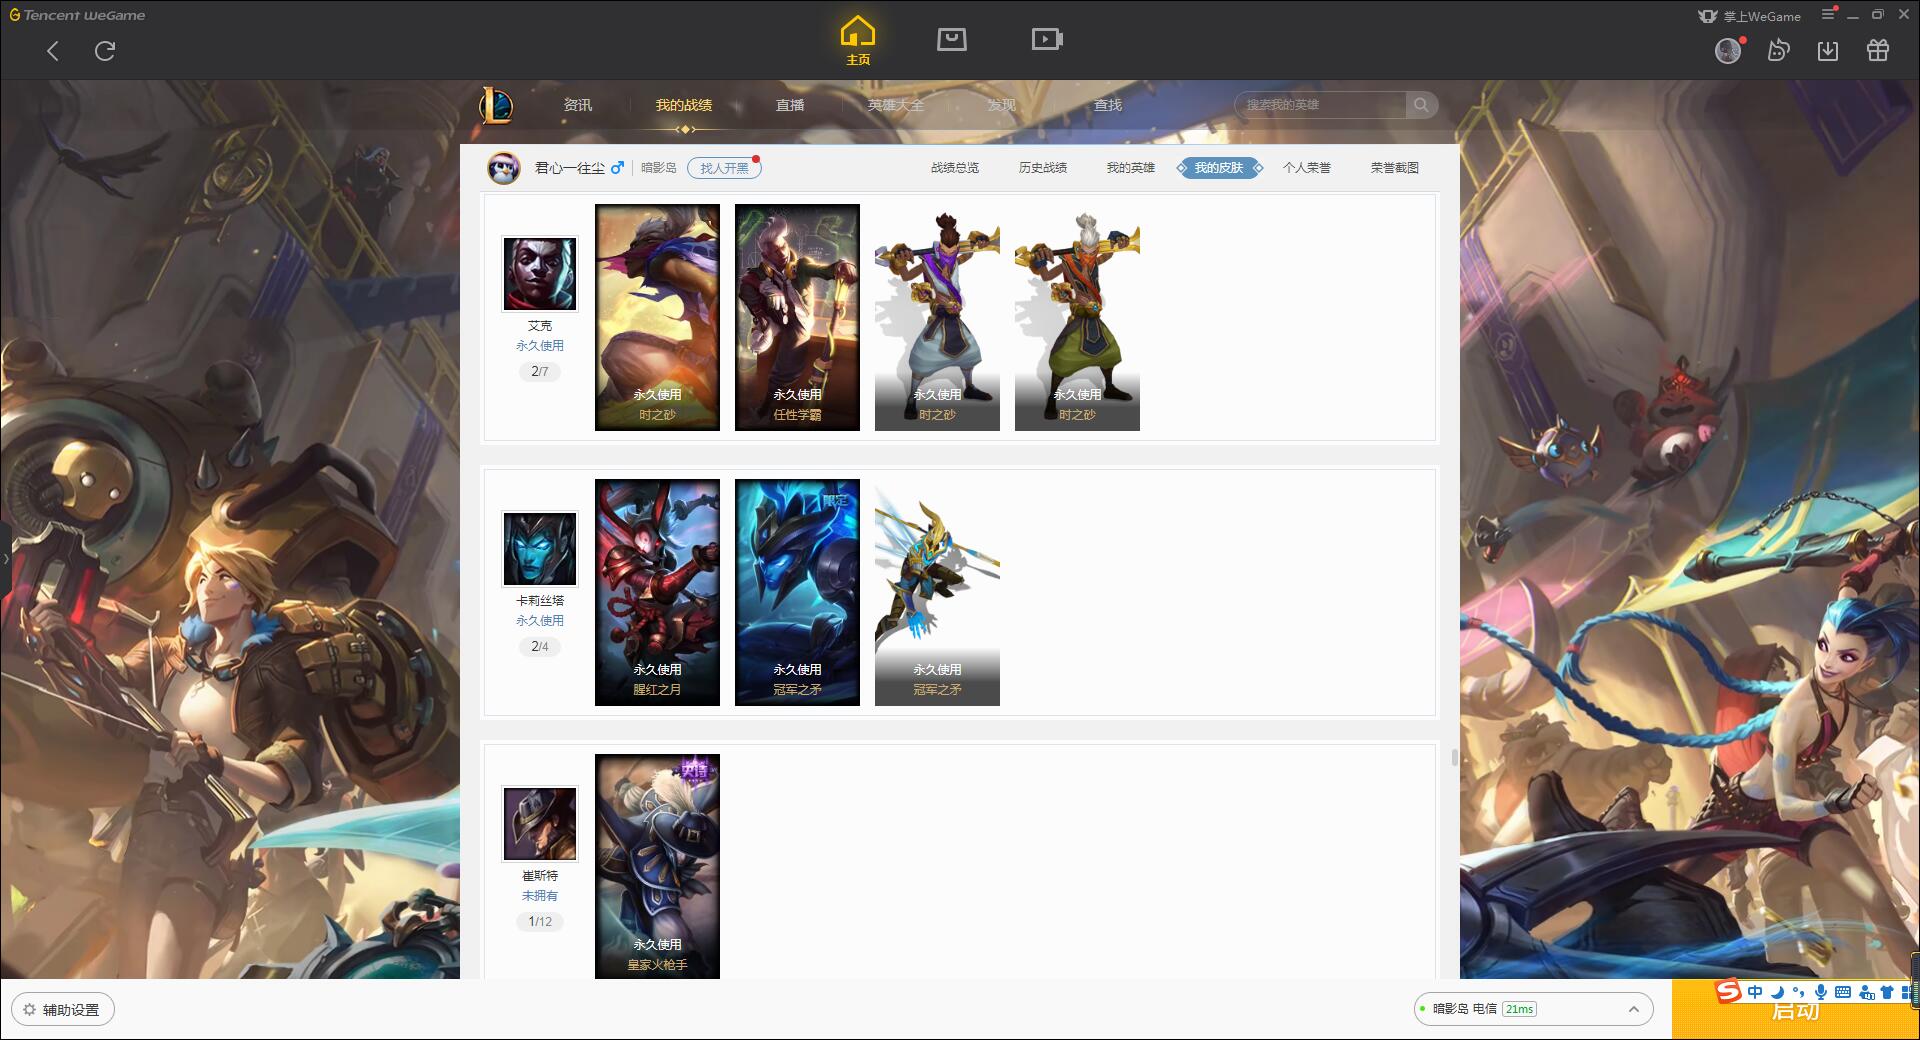The height and width of the screenshot is (1040, 1920).
Task: Click the penguin profile avatar
Action: pyautogui.click(x=504, y=168)
